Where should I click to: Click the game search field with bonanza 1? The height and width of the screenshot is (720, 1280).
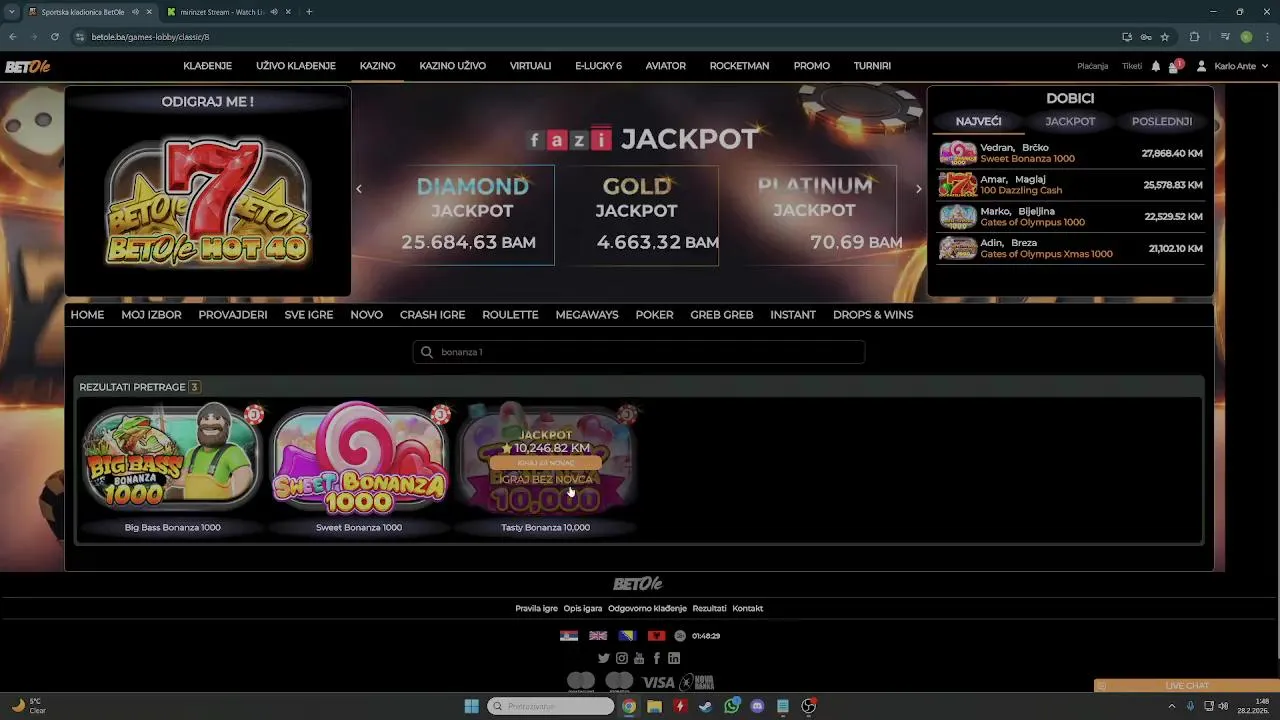tap(639, 352)
